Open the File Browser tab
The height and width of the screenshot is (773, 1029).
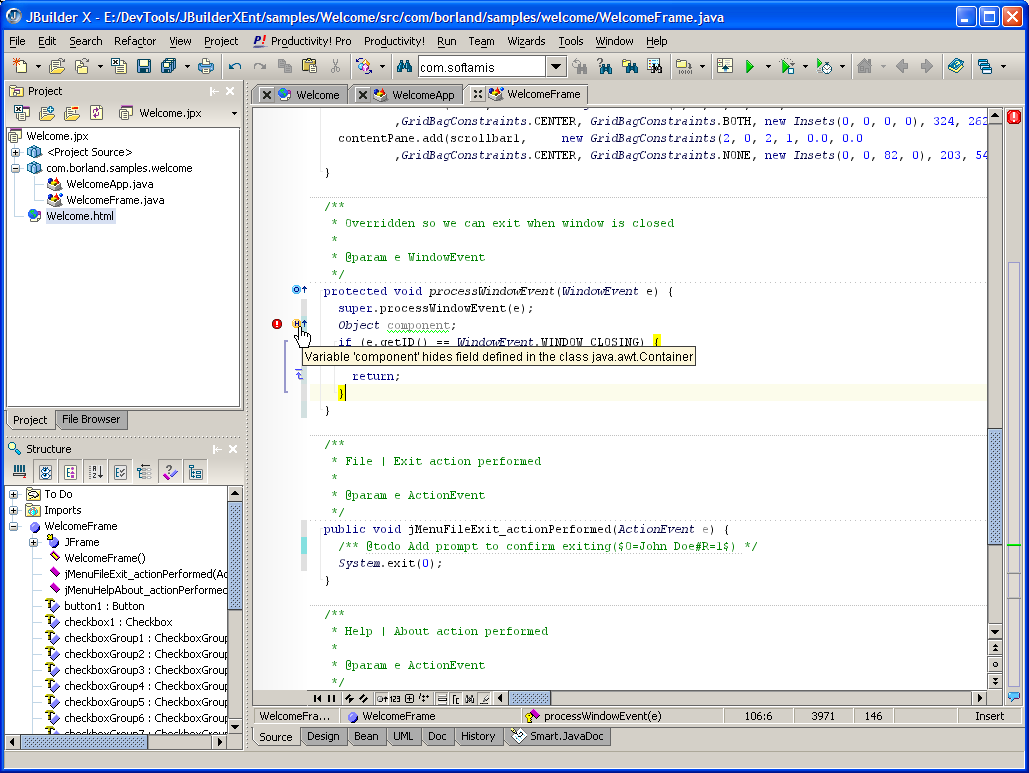point(91,420)
